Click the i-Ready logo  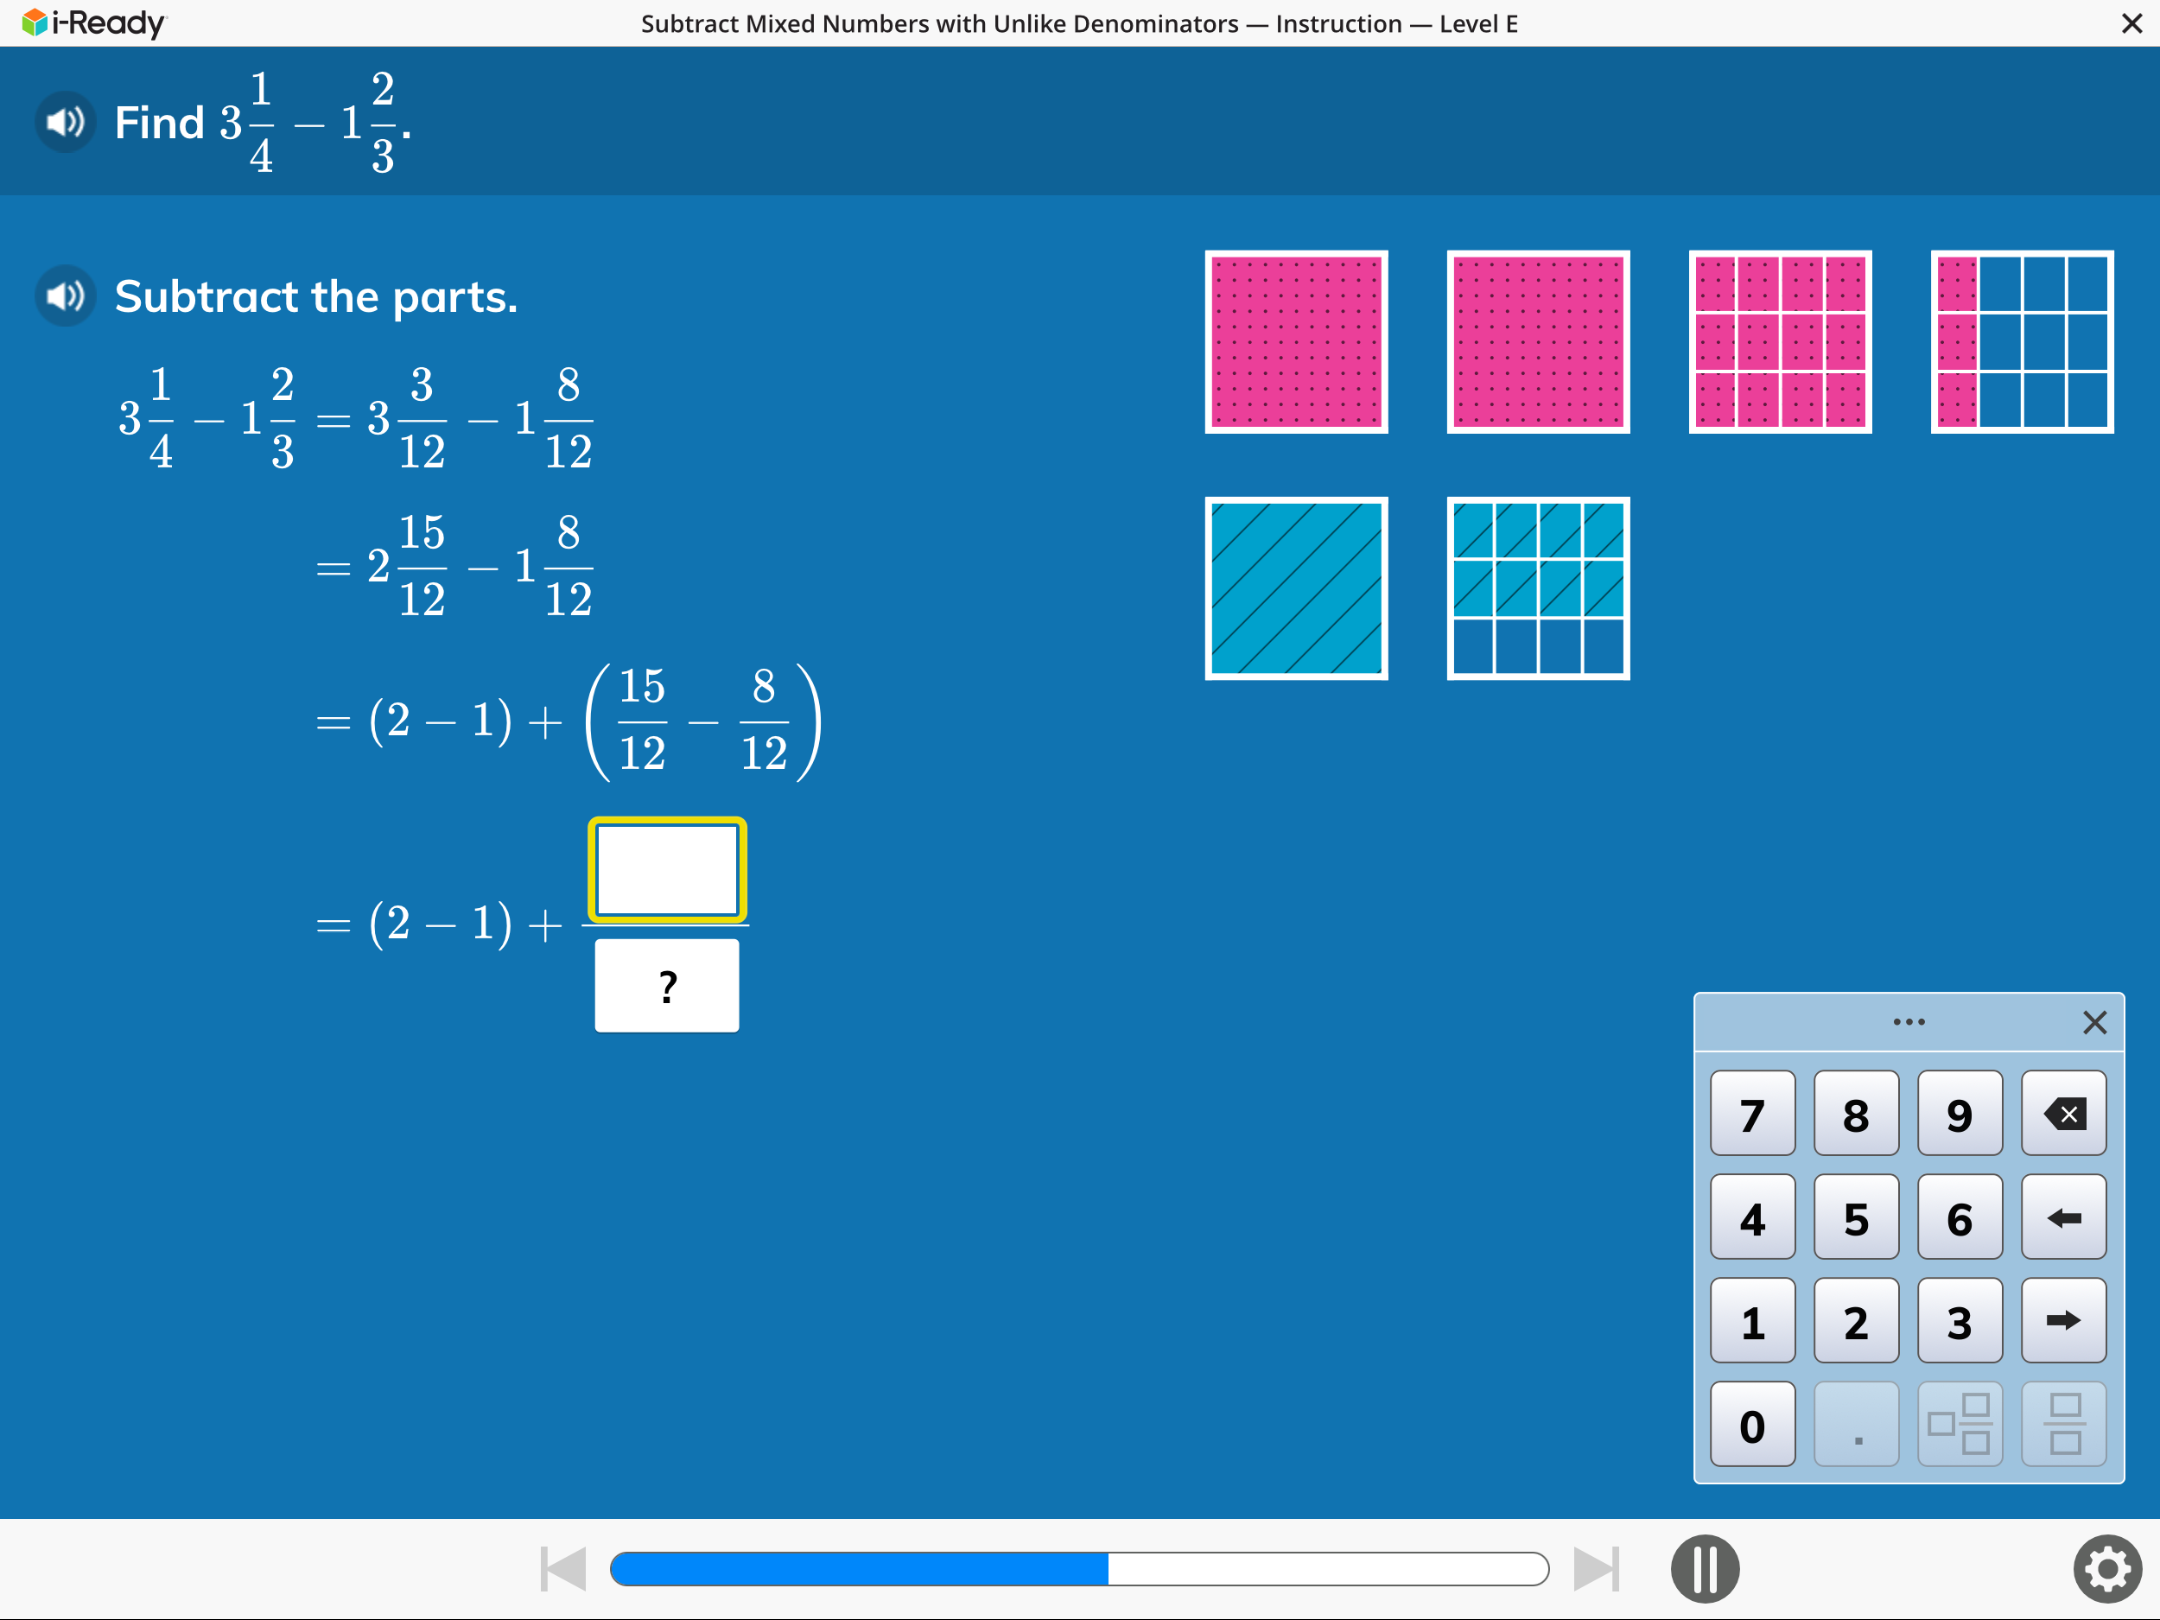(94, 23)
